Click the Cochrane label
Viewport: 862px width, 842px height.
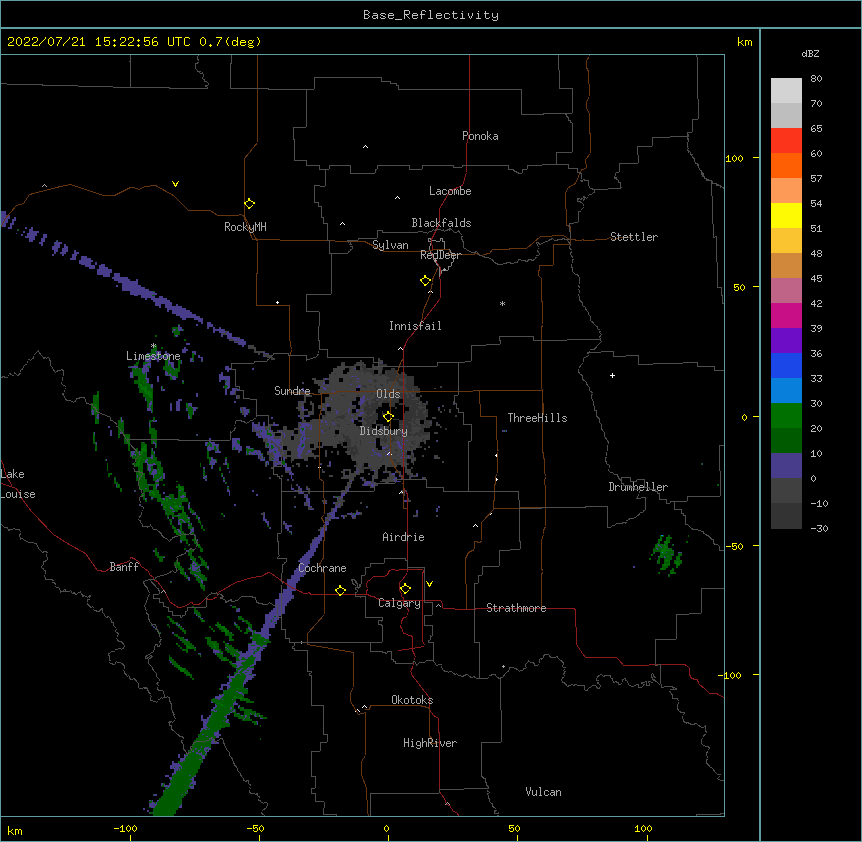coord(322,568)
